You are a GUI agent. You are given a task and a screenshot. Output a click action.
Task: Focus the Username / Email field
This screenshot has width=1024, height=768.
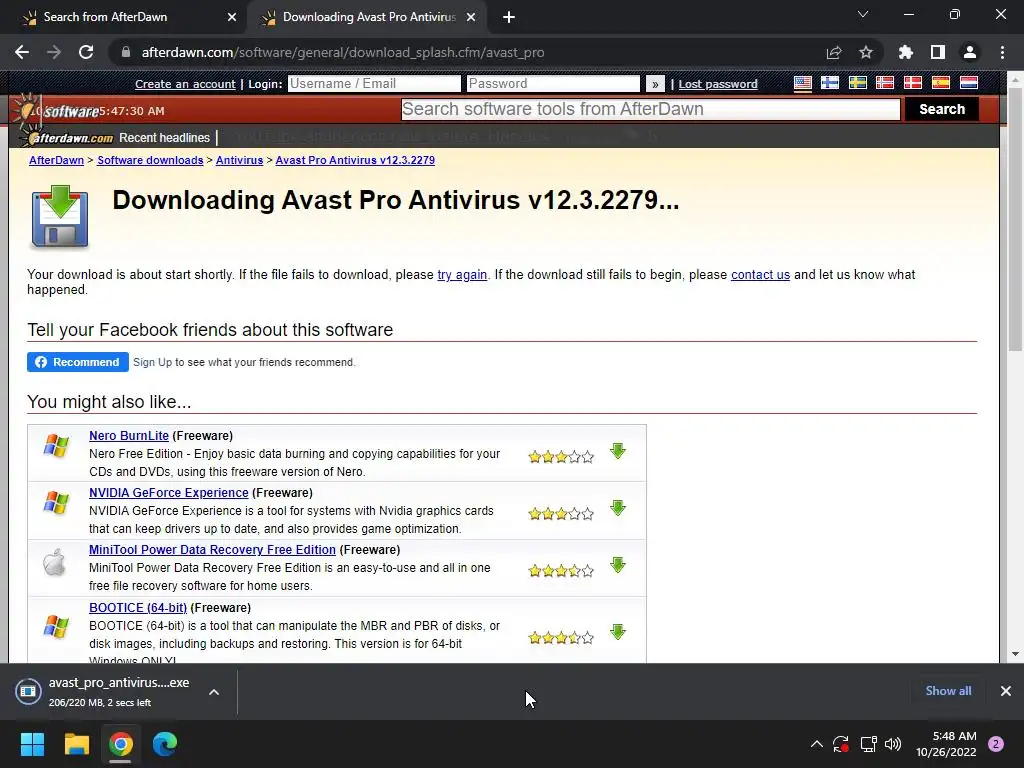click(374, 84)
